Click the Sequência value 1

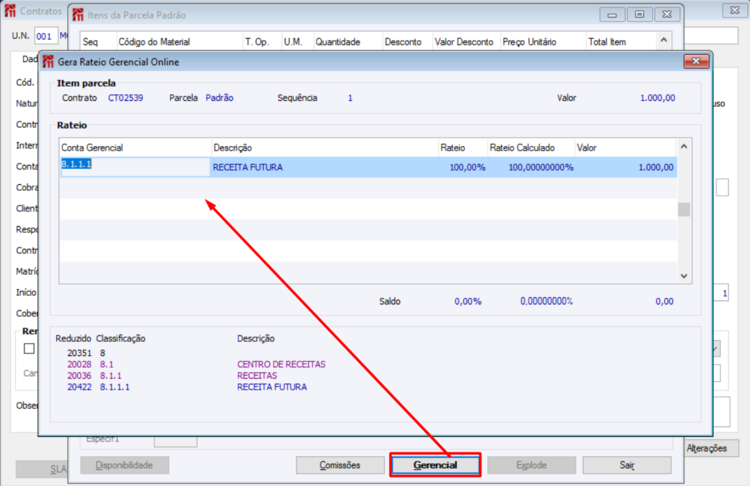(x=350, y=98)
